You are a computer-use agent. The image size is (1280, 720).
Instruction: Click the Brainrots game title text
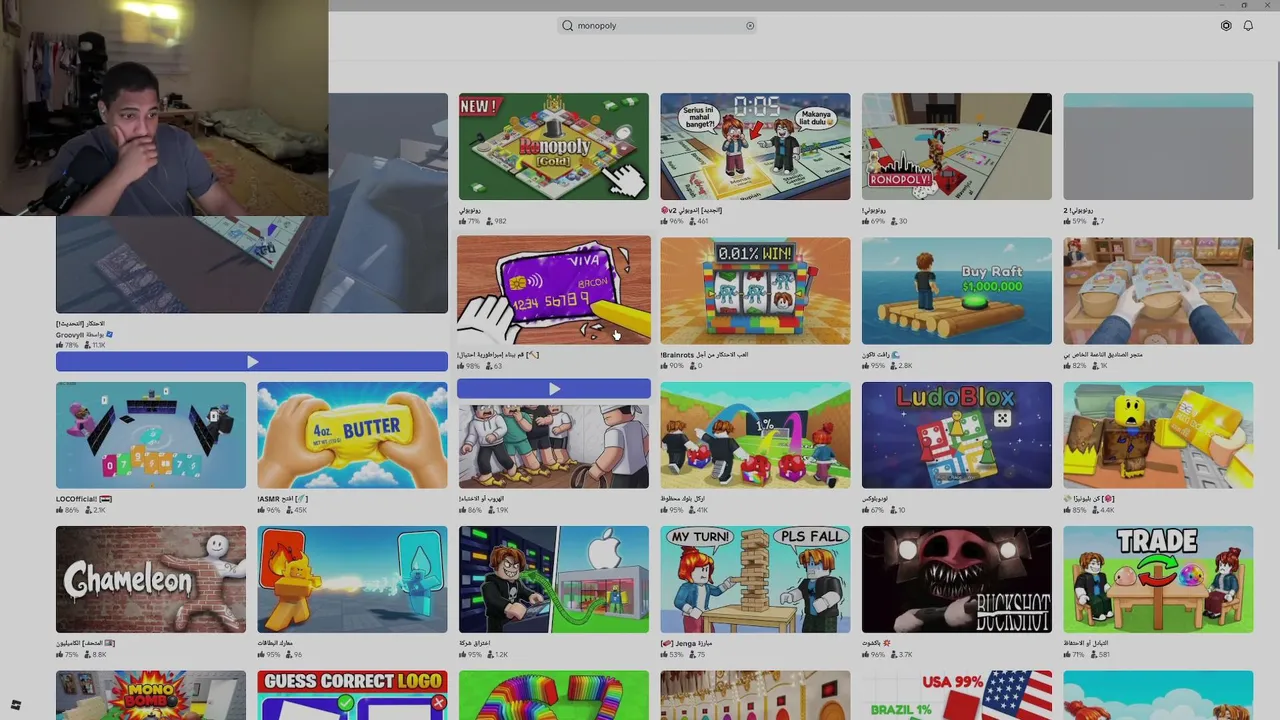tap(704, 355)
